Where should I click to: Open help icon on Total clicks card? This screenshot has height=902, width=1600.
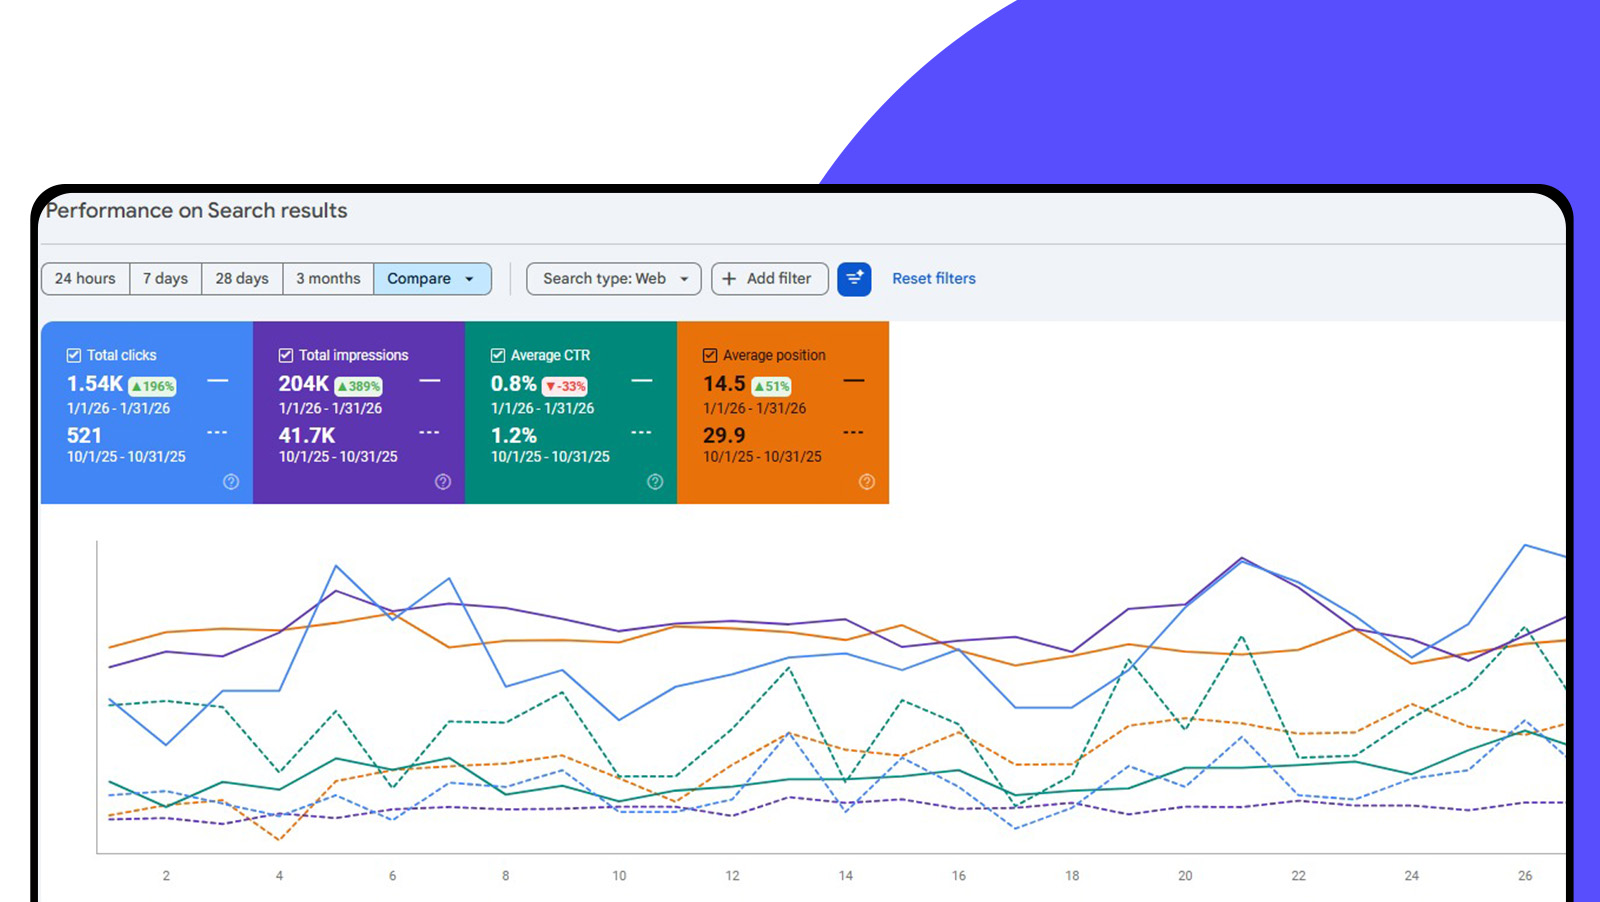(231, 482)
